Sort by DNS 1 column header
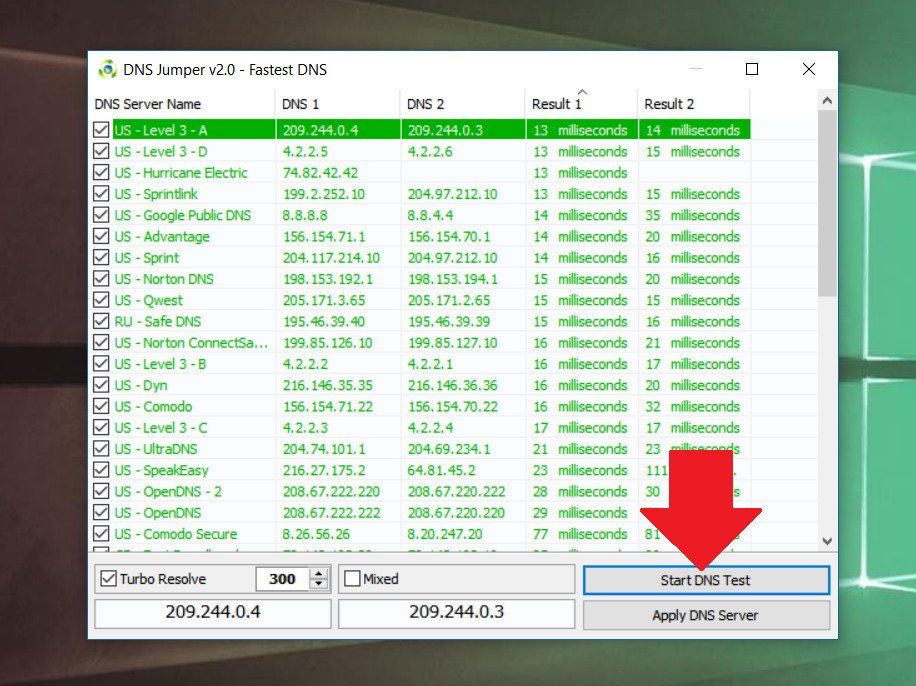The image size is (916, 686). tap(337, 104)
